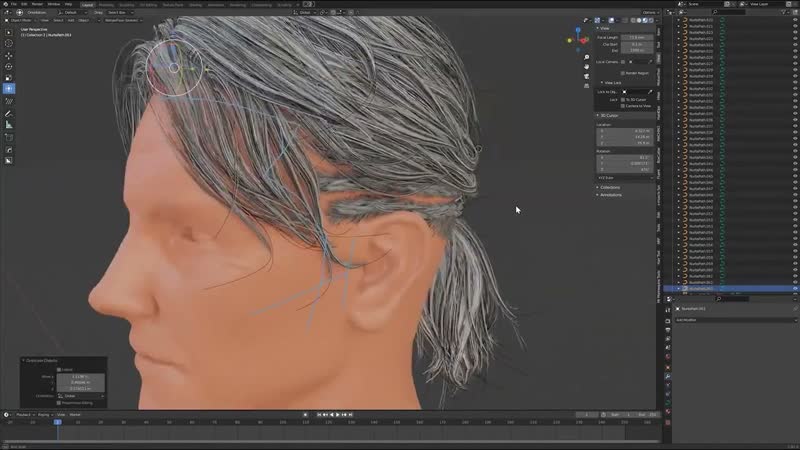
Task: Switch perspective/orthographic grid gizmo icon
Action: click(x=587, y=86)
